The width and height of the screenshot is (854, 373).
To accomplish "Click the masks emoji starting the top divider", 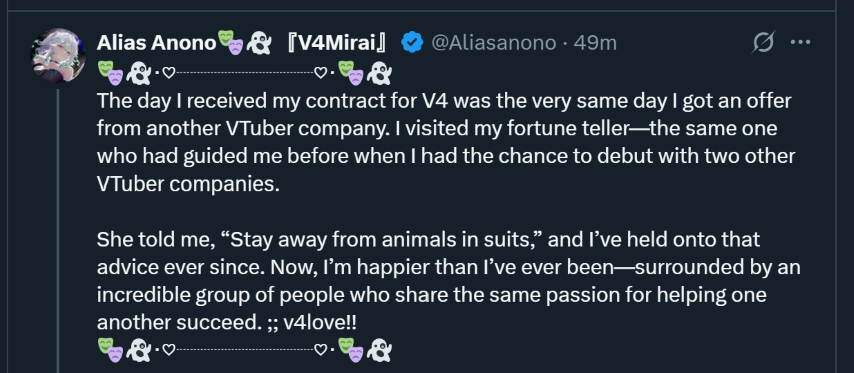I will click(109, 72).
